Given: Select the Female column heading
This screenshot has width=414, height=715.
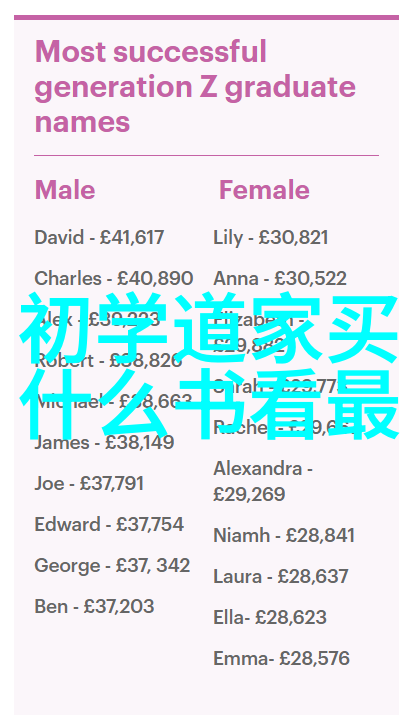Looking at the screenshot, I should (264, 190).
